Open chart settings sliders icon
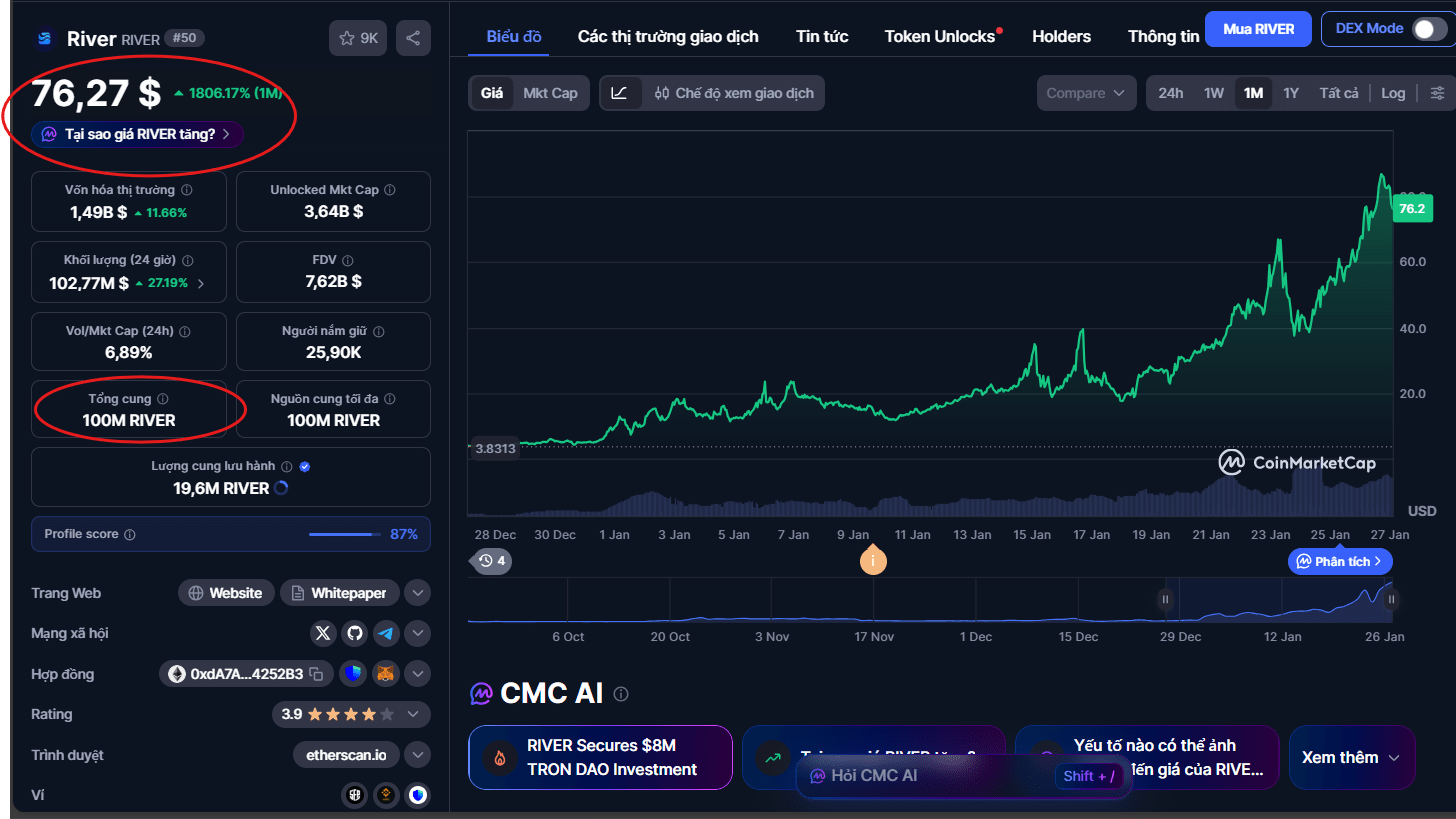Viewport: 1456px width, 819px height. pos(1437,93)
